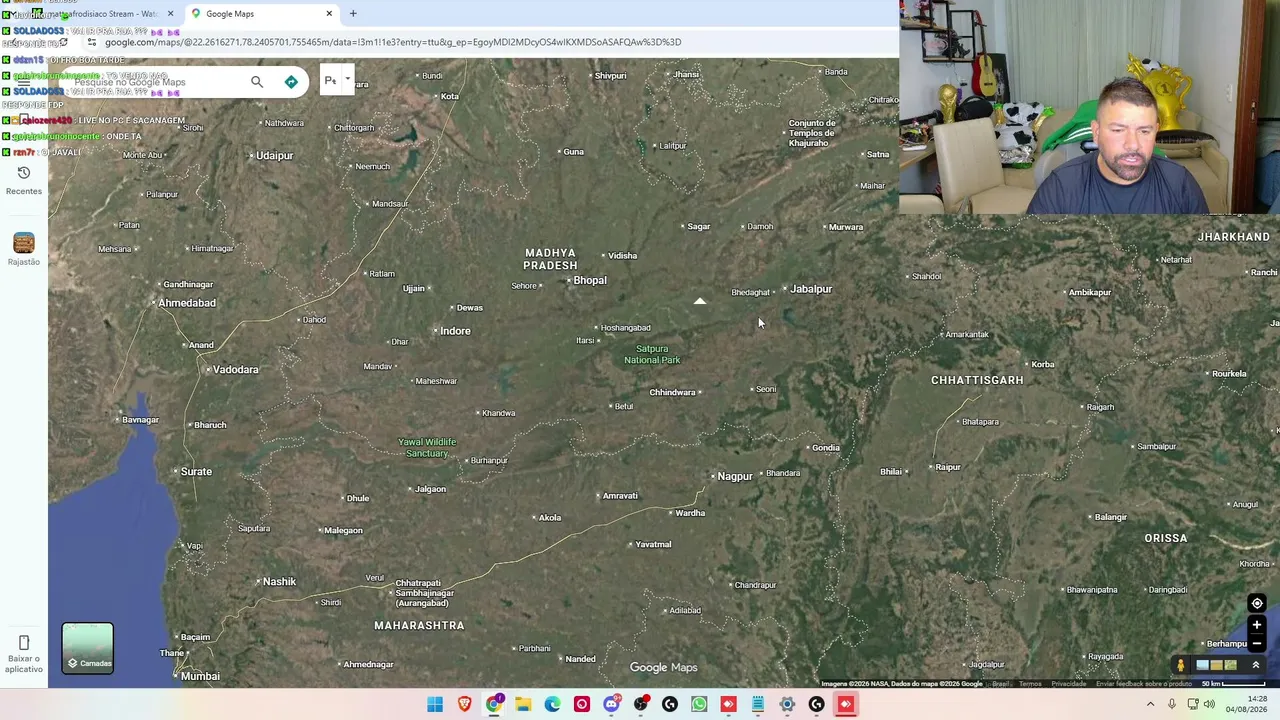The width and height of the screenshot is (1280, 720).
Task: Zoom out on the map
Action: click(1257, 644)
